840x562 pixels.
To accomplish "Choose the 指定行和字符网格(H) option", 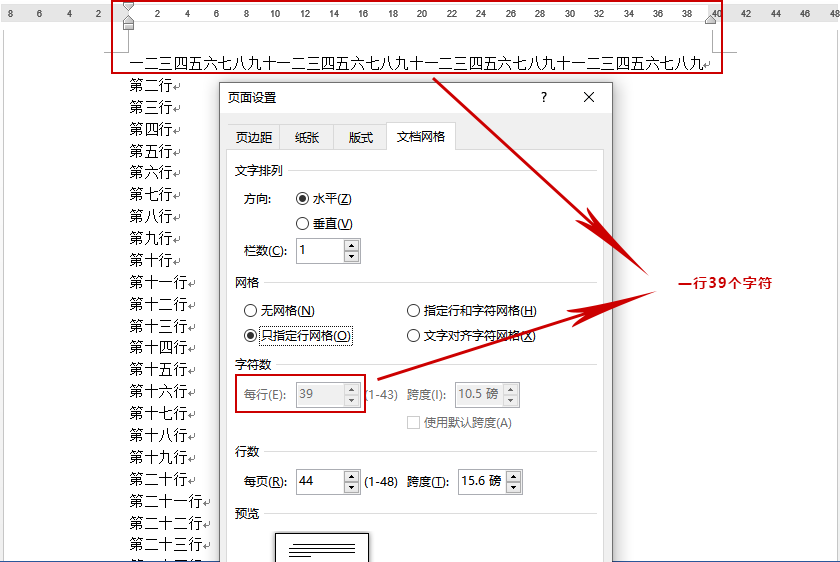I will tap(471, 311).
